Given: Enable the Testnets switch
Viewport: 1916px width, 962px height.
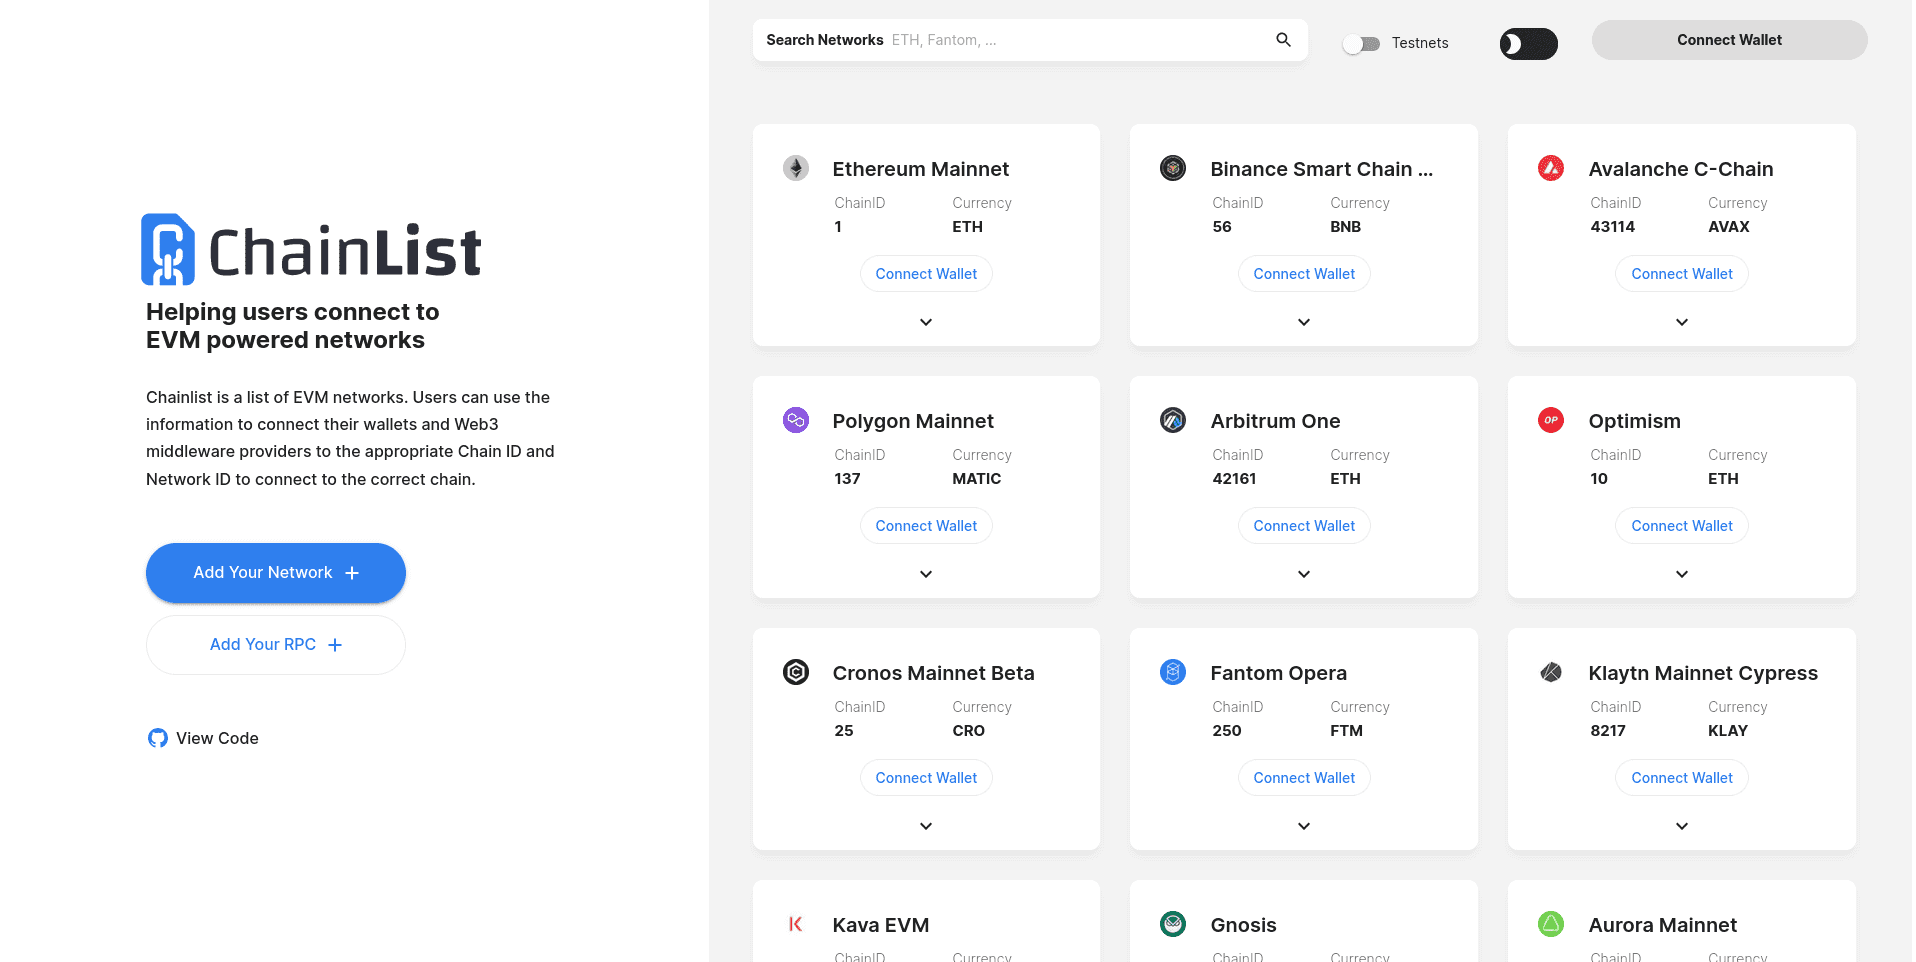Looking at the screenshot, I should [x=1362, y=44].
